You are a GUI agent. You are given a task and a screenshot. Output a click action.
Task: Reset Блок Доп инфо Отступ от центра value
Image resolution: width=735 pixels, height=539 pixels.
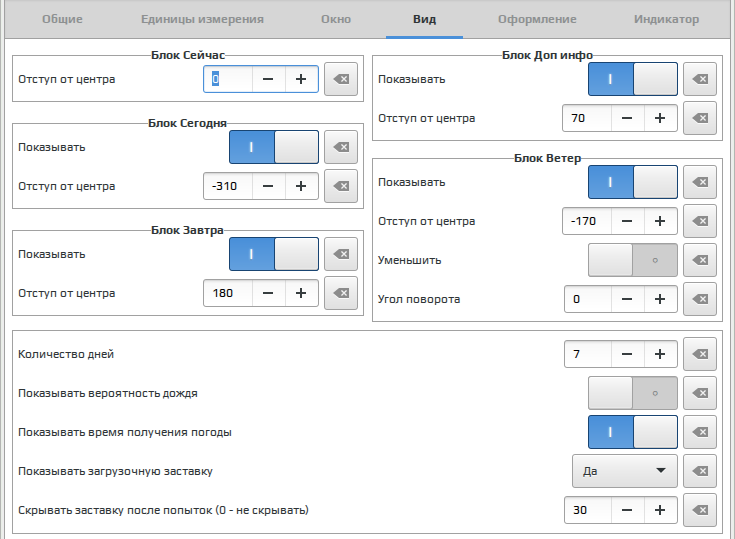point(700,118)
